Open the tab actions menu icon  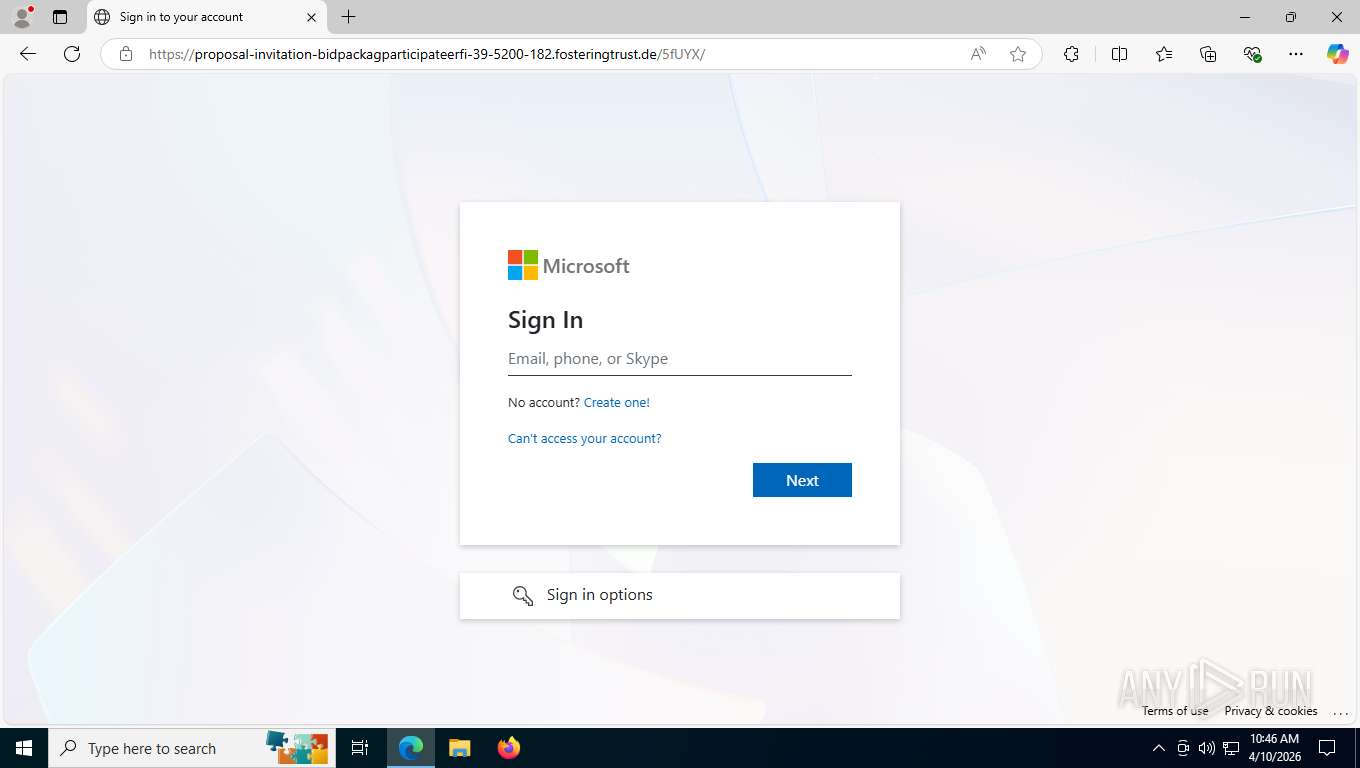(60, 17)
